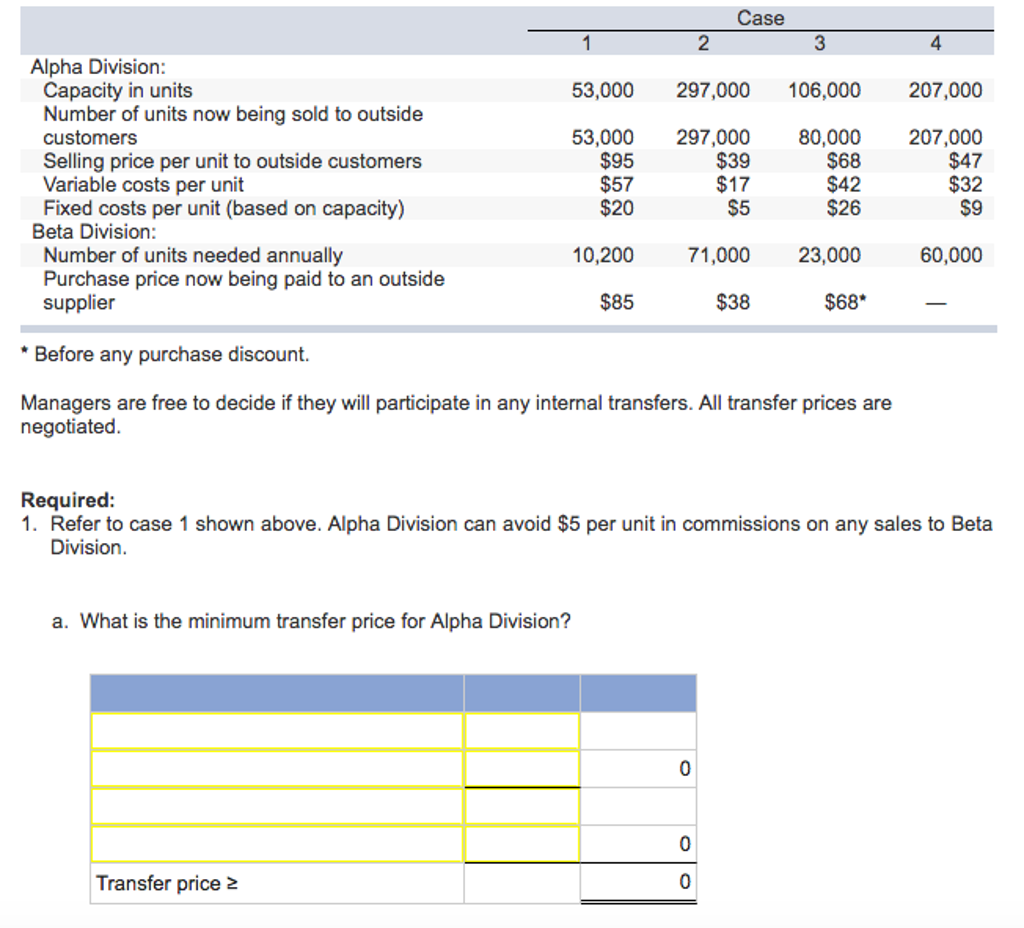
Task: Select variable cost $42
Action: (844, 185)
